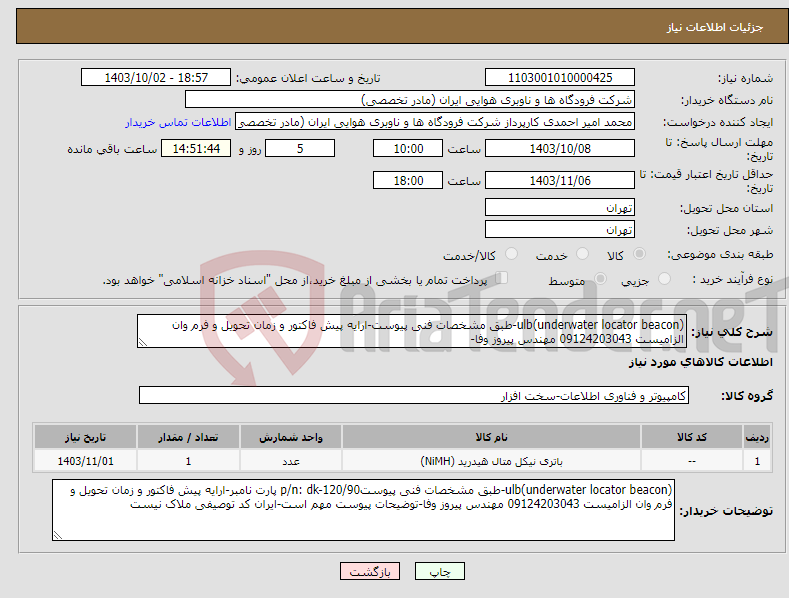
Task: Click the row number cell 1
Action: pyautogui.click(x=757, y=461)
